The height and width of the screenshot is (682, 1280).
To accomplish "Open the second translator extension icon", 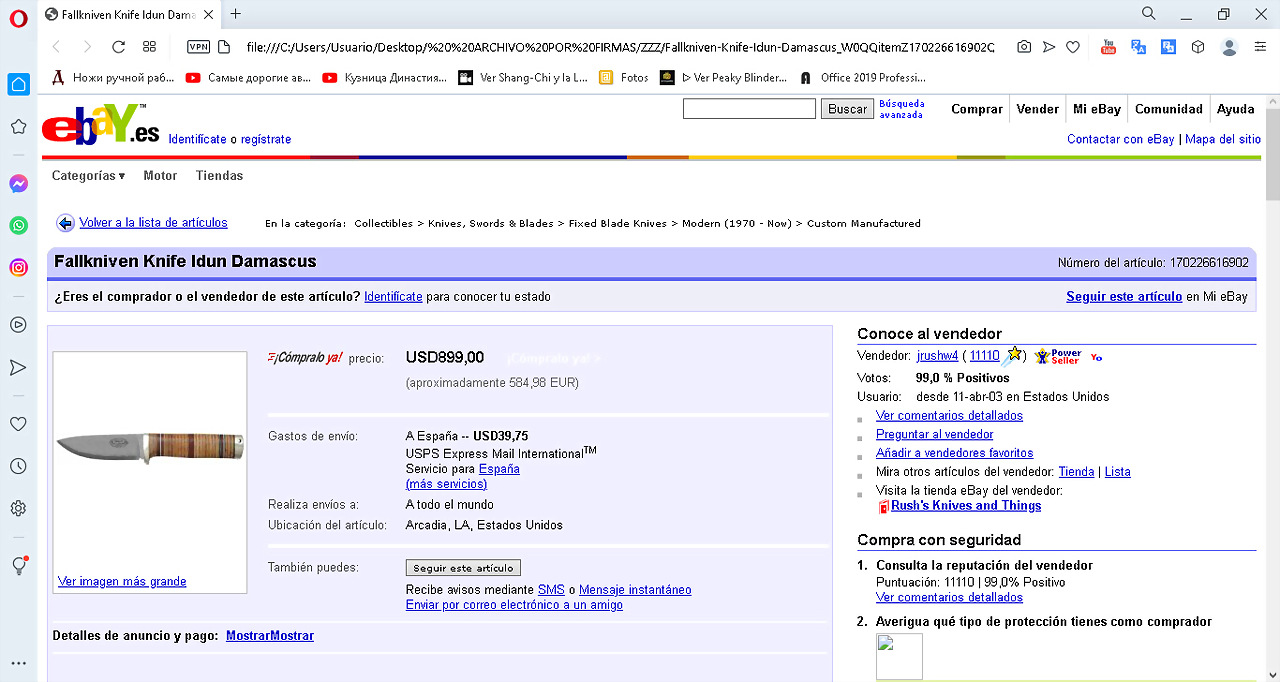I will 1168,47.
